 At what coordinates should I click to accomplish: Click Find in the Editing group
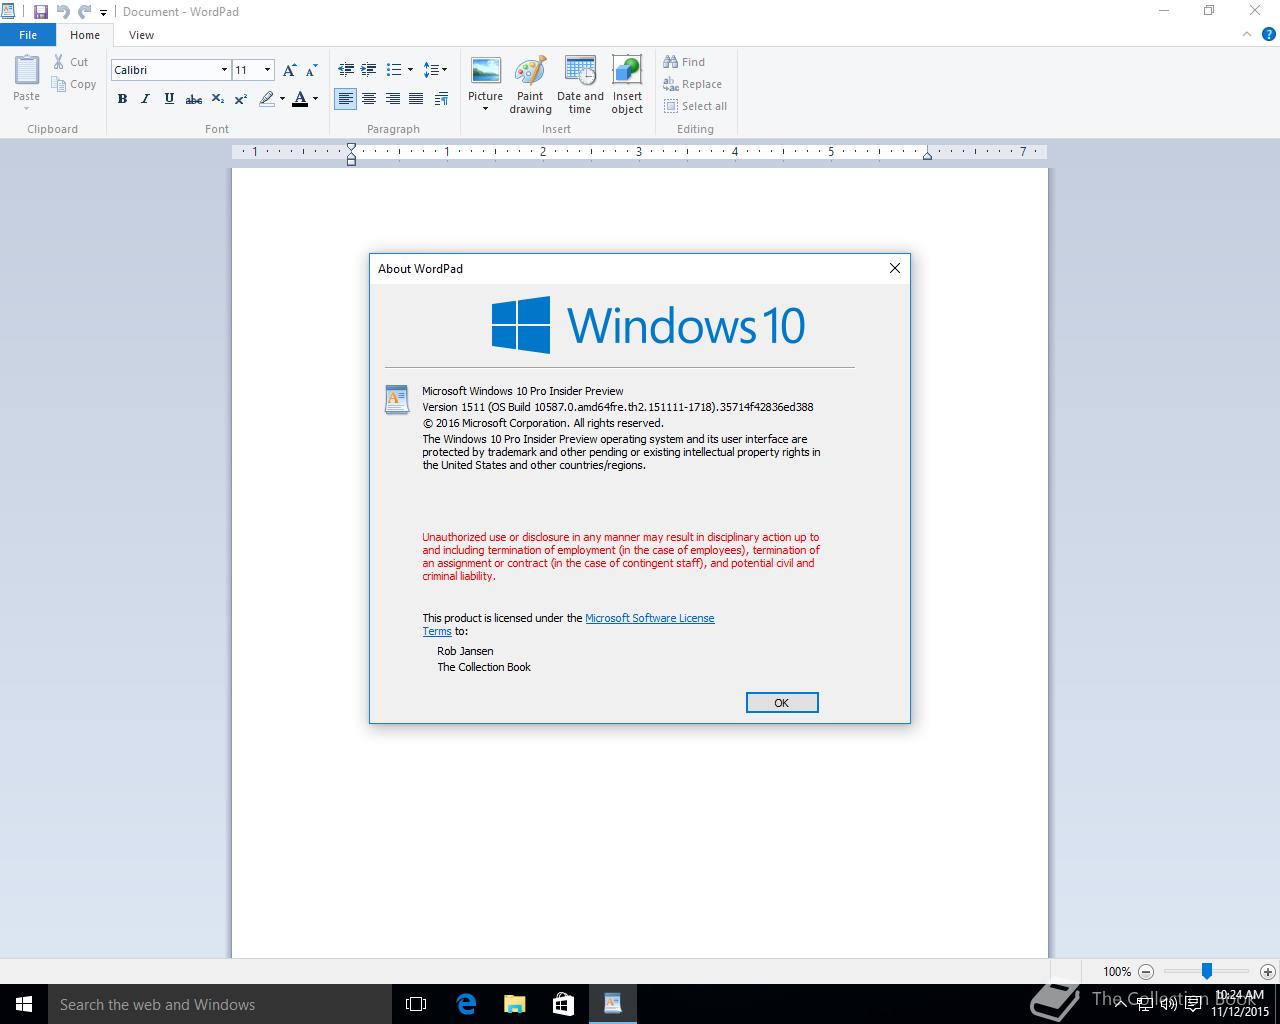(x=684, y=62)
